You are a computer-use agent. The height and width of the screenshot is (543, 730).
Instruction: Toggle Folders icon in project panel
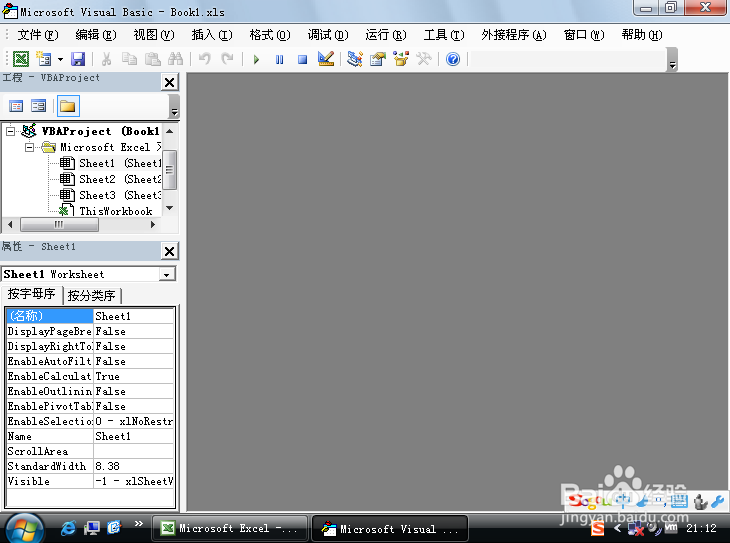(68, 106)
